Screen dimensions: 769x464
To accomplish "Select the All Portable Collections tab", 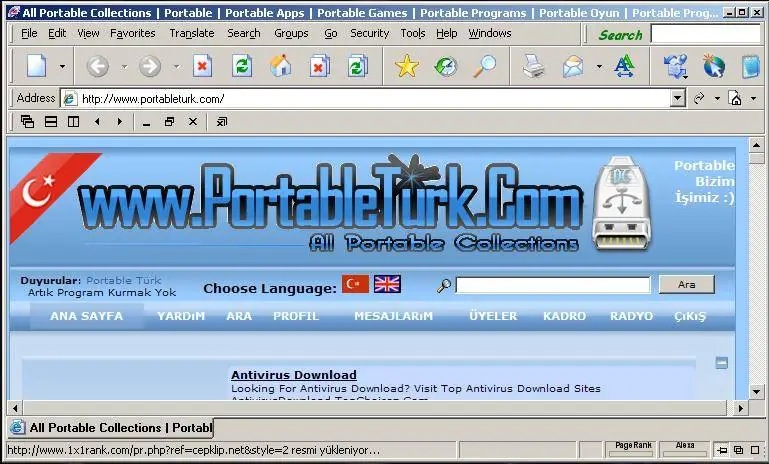I will pos(111,428).
